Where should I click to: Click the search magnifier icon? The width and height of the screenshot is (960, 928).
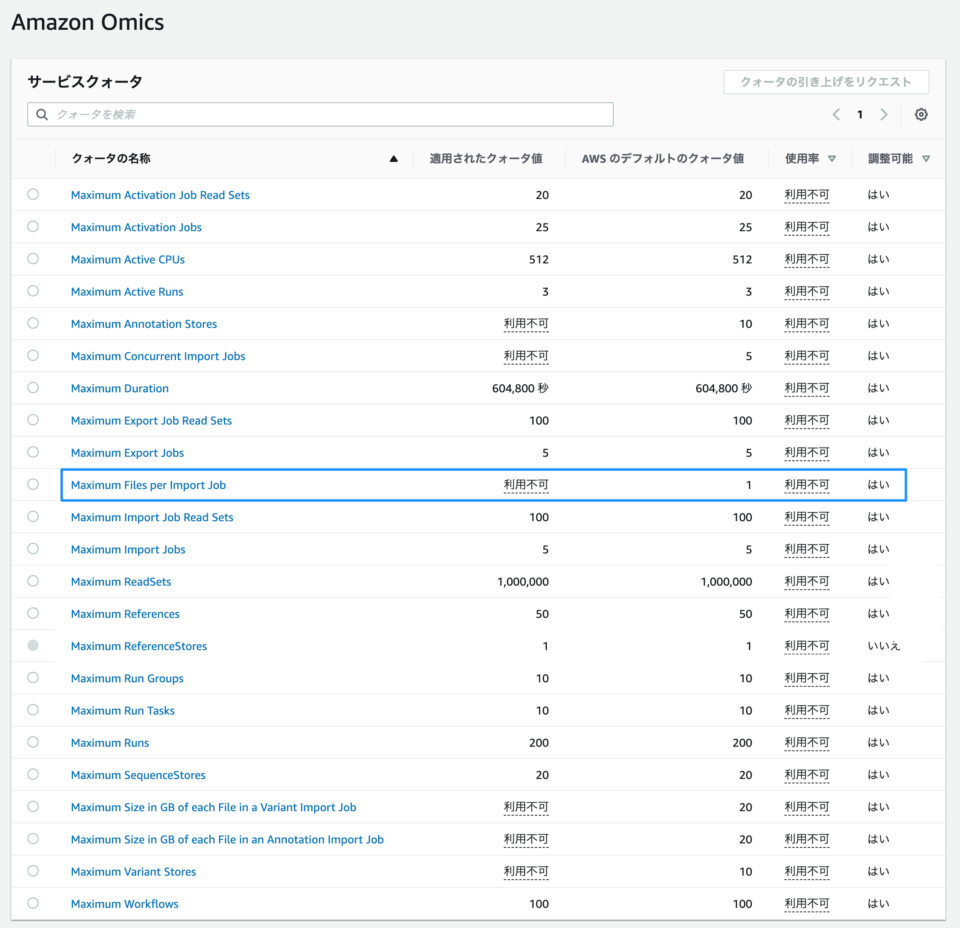tap(42, 114)
